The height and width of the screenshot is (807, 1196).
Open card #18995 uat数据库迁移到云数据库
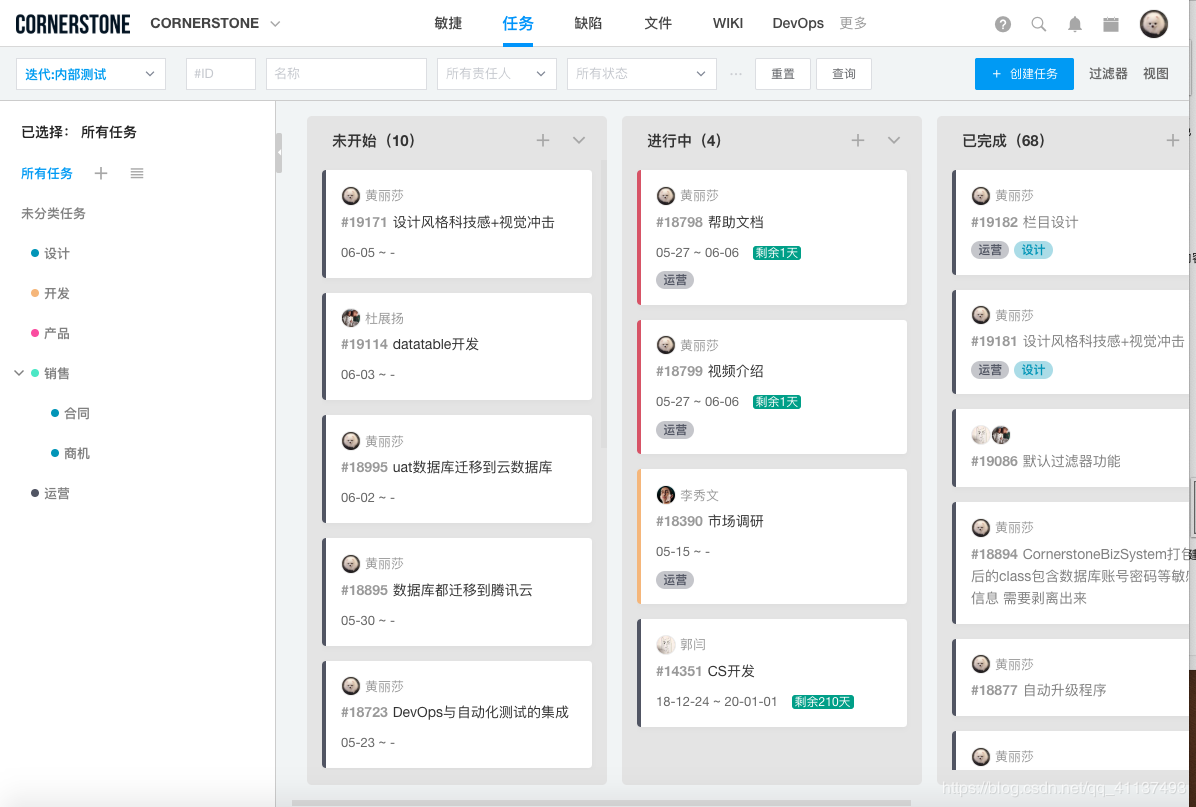click(x=458, y=468)
